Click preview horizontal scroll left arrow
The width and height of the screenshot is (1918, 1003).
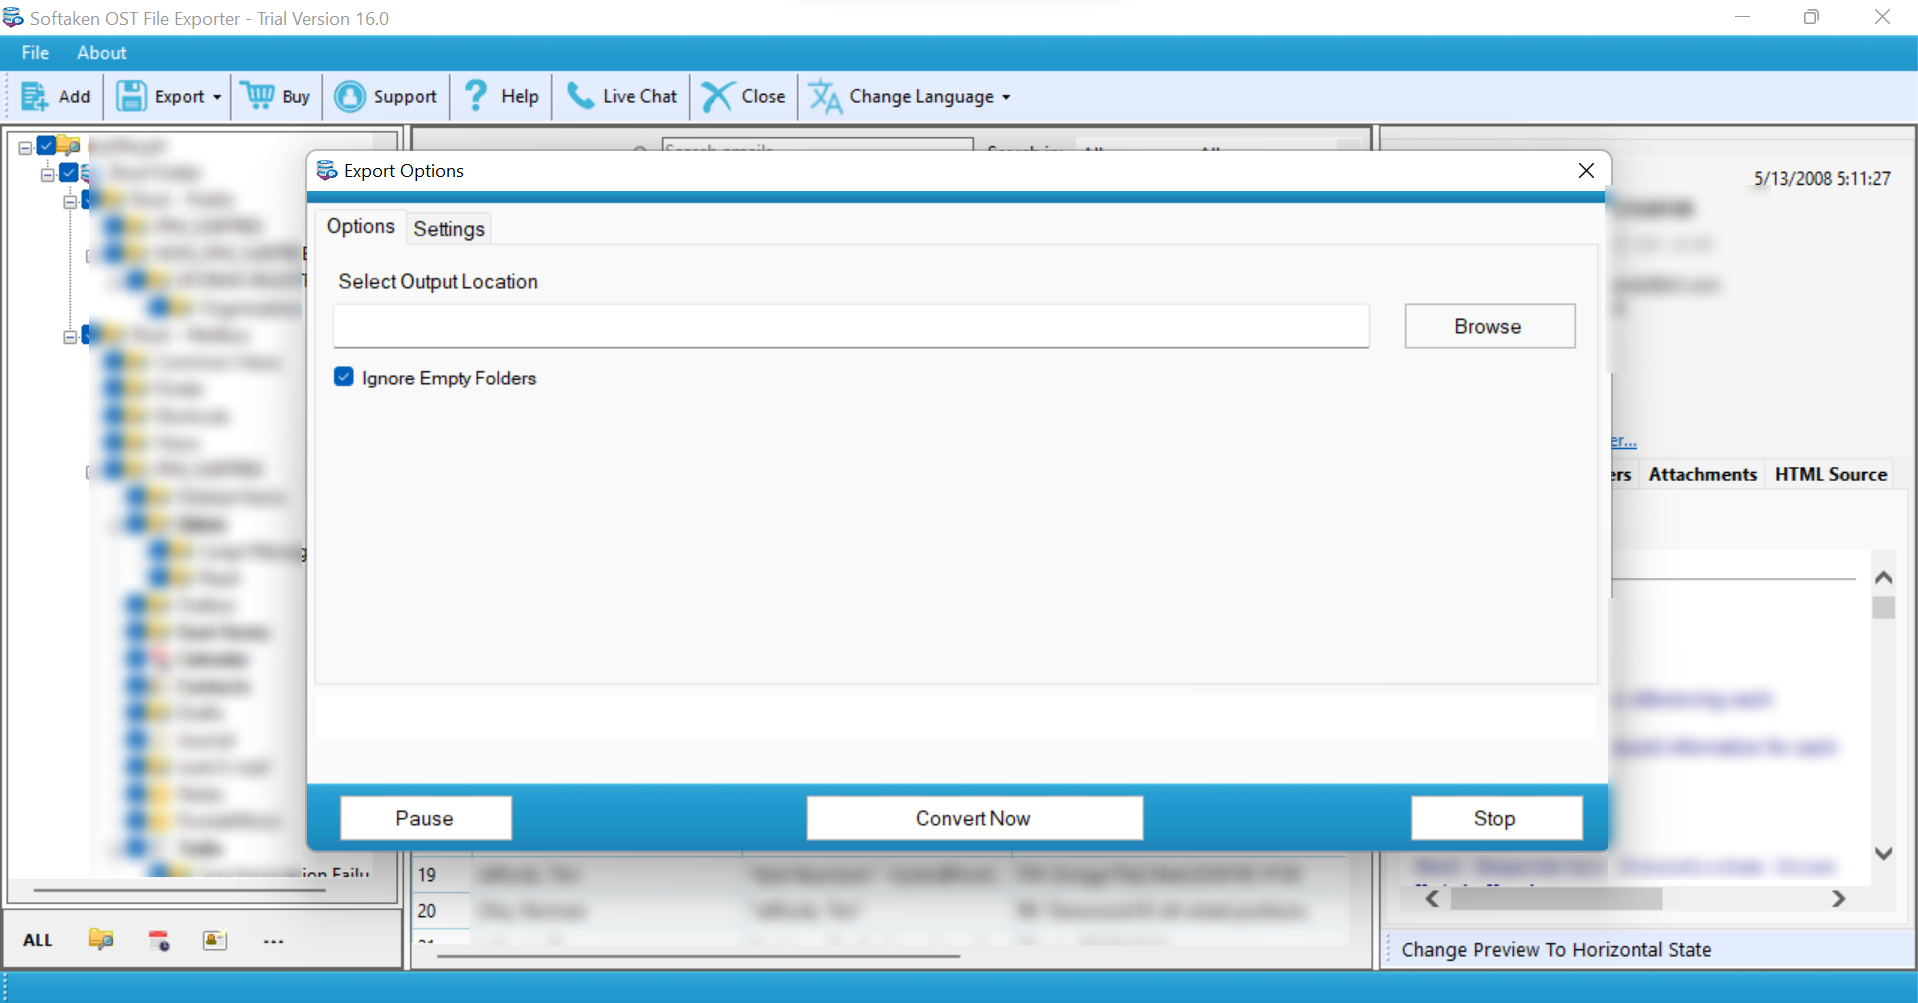[1432, 899]
